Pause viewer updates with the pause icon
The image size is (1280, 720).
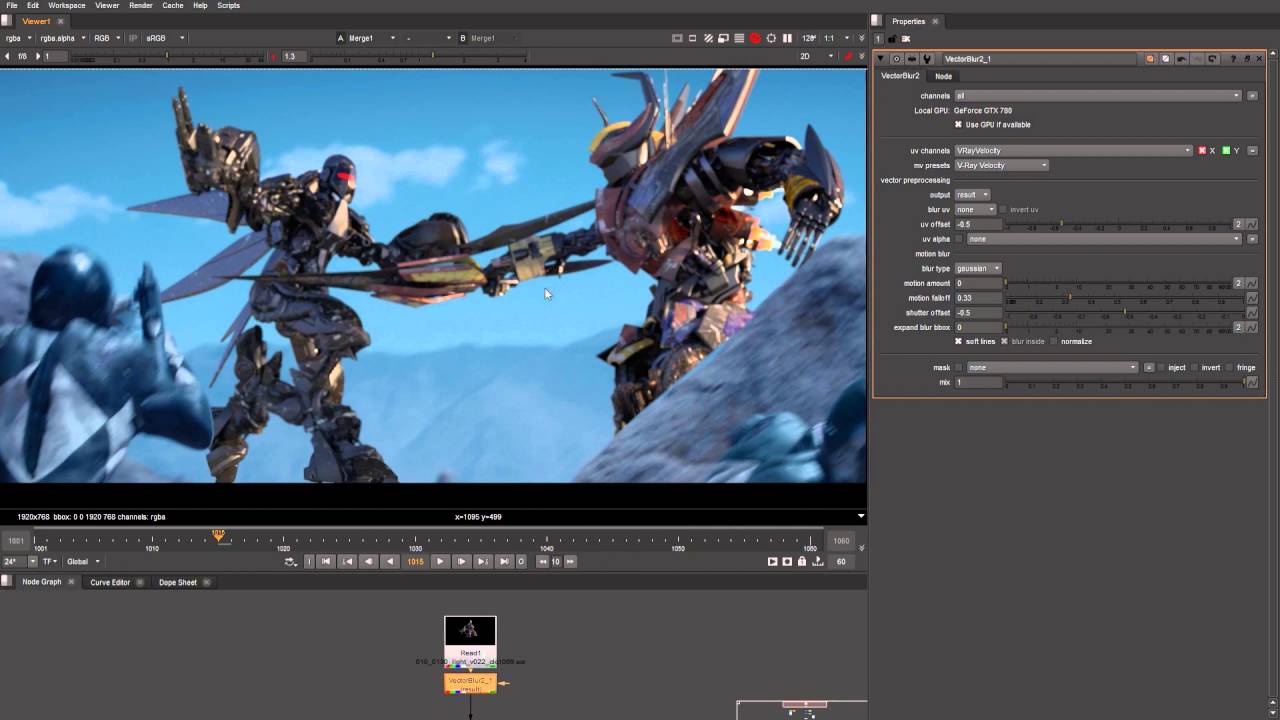click(787, 38)
